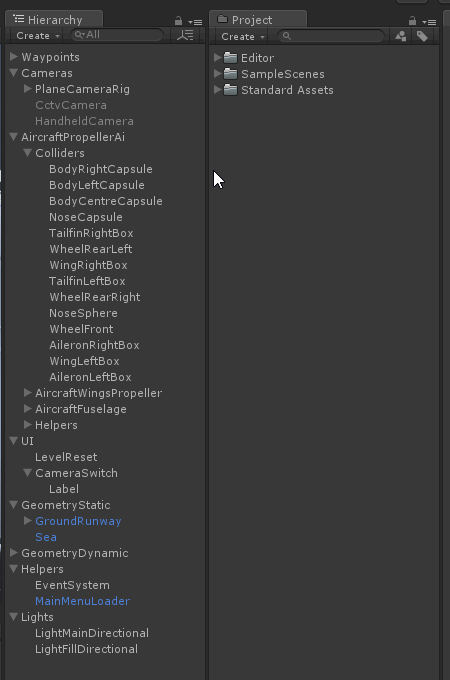This screenshot has height=680, width=450.
Task: Expand the GeometryDynamic object
Action: [14, 552]
